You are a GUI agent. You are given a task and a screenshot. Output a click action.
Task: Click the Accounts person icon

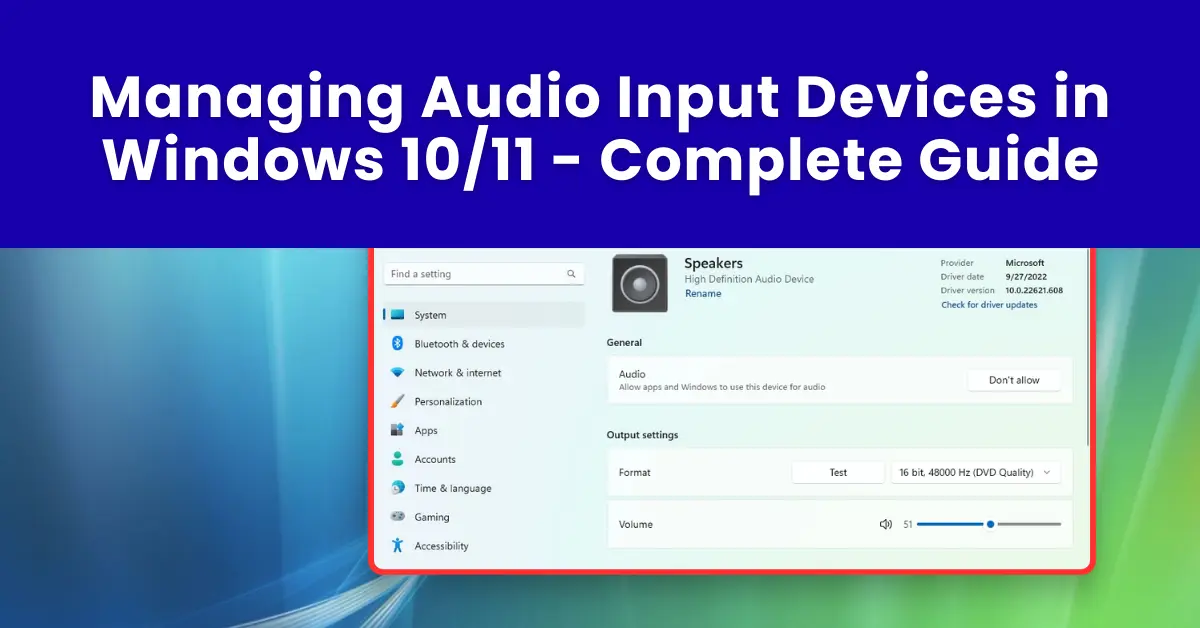pos(399,459)
